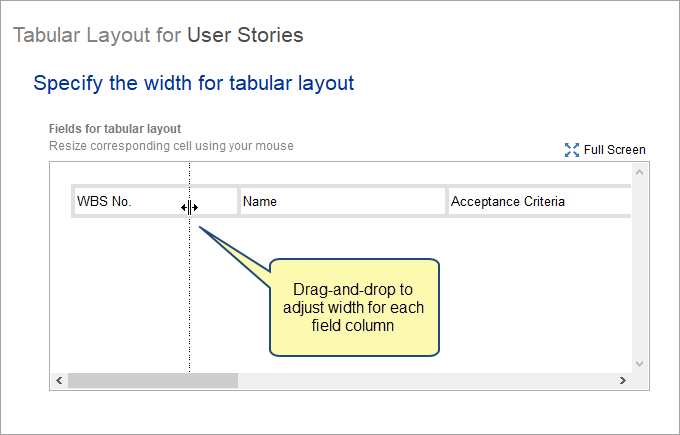
Task: Click the scroll down arrow
Action: (x=639, y=363)
